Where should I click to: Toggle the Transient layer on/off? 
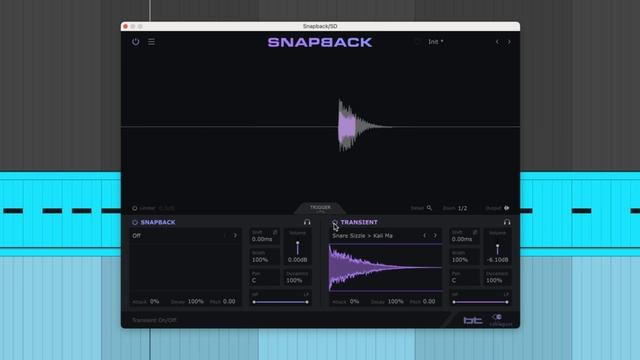[x=335, y=222]
